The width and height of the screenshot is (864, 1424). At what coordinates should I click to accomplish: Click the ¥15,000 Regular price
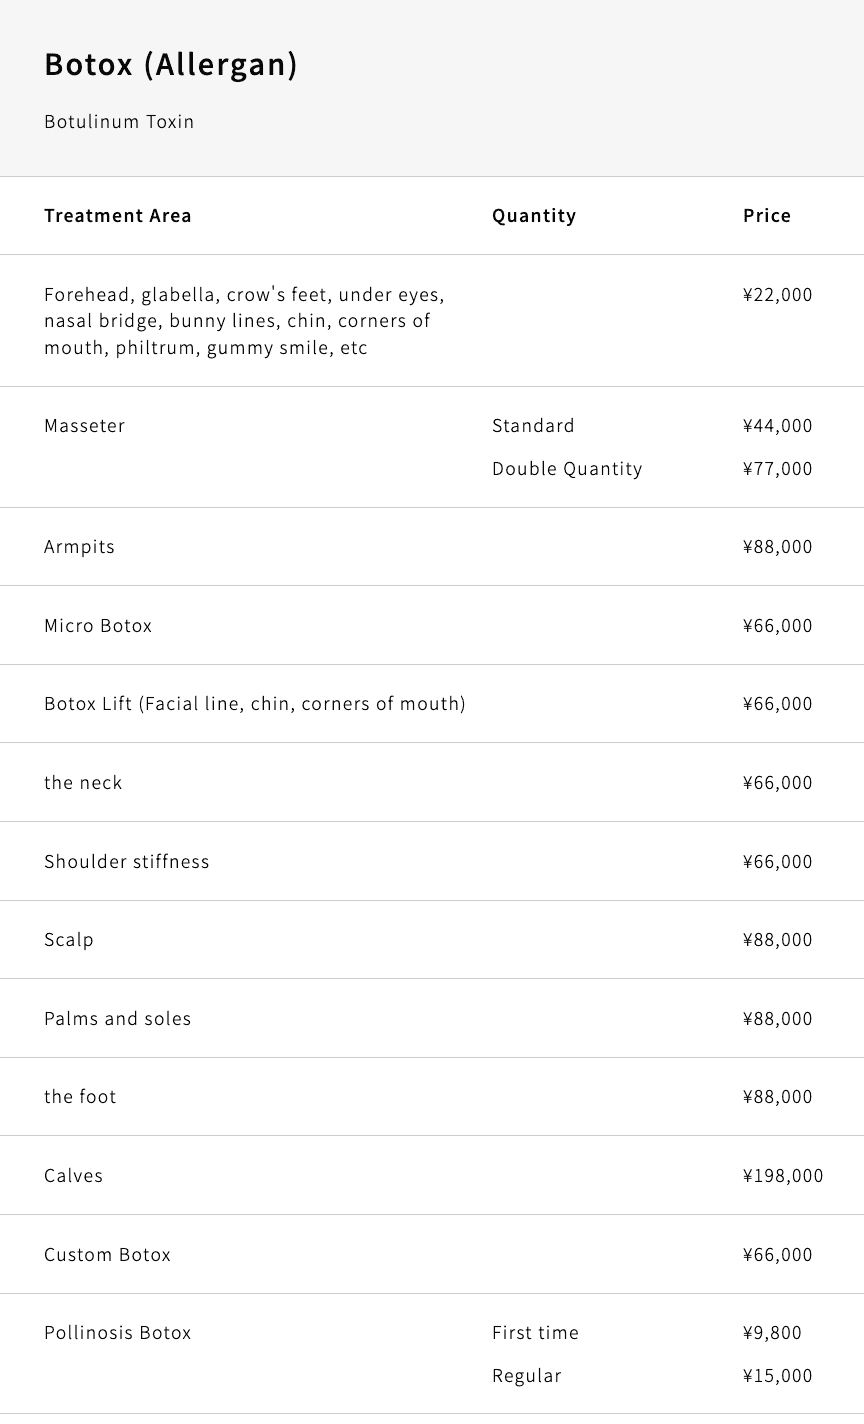(x=778, y=1376)
